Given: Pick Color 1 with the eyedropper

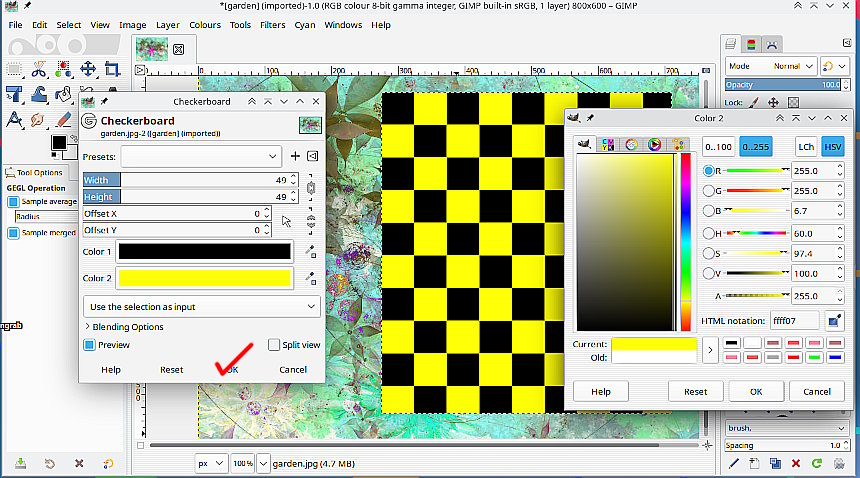Looking at the screenshot, I should pos(310,252).
